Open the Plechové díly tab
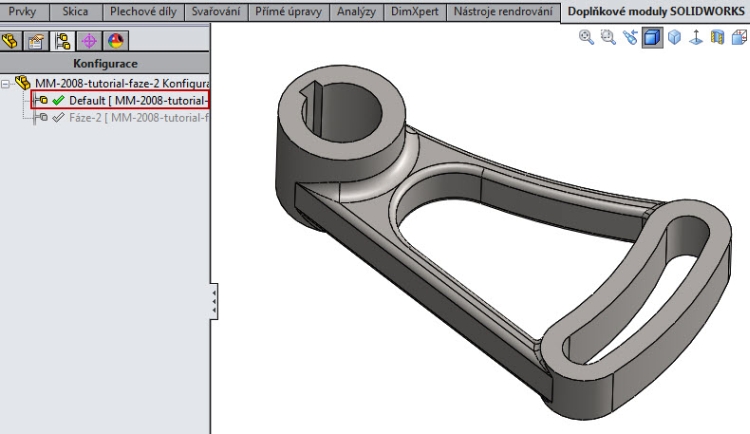 143,11
